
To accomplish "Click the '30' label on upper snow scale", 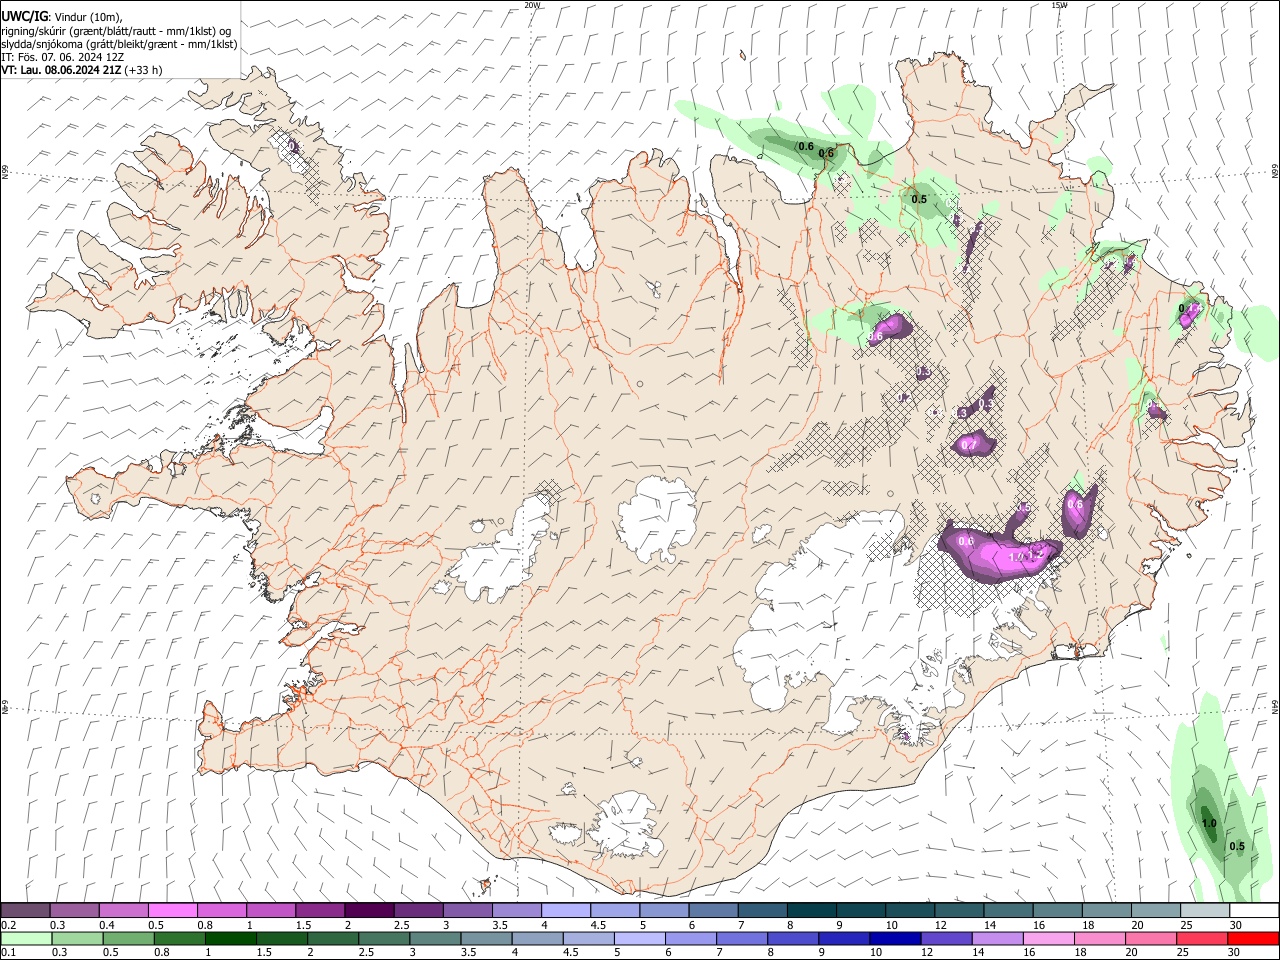I will click(1235, 925).
